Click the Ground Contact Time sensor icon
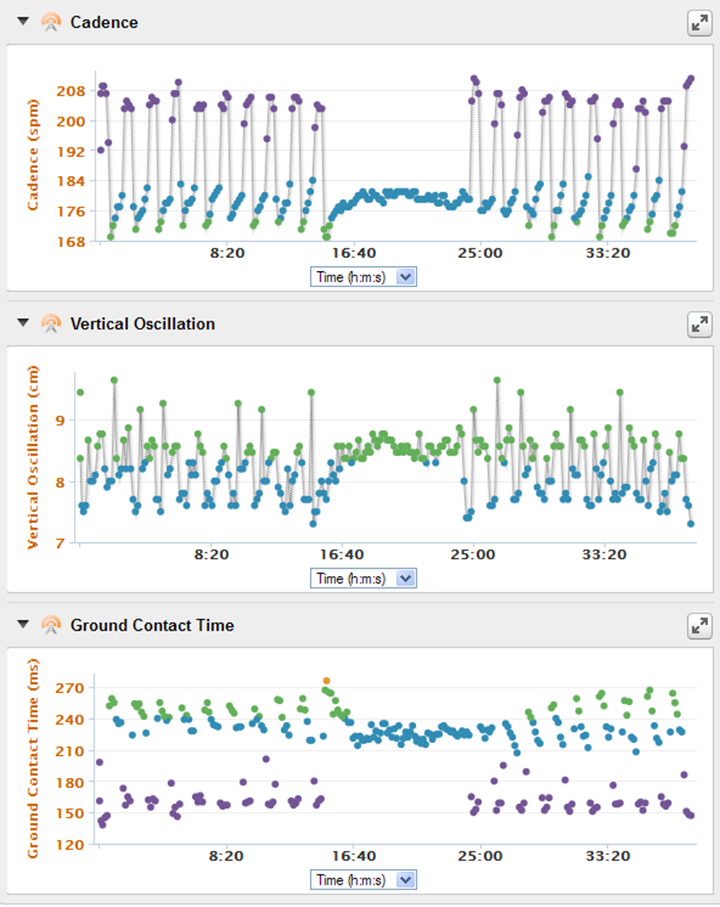Viewport: 720px width, 907px height. pyautogui.click(x=51, y=625)
